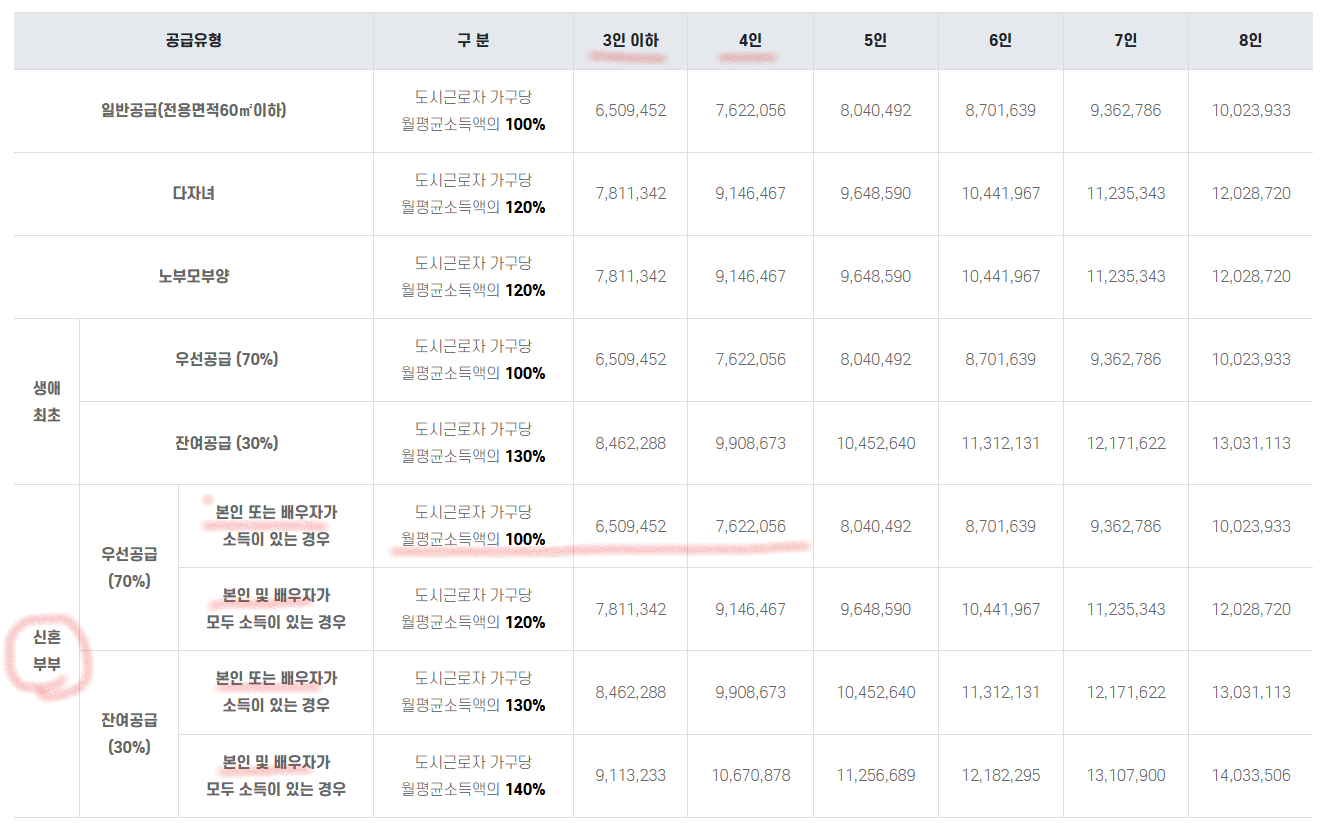Image resolution: width=1327 pixels, height=827 pixels.
Task: Click the value 6,509,452 in the top row
Action: [629, 110]
